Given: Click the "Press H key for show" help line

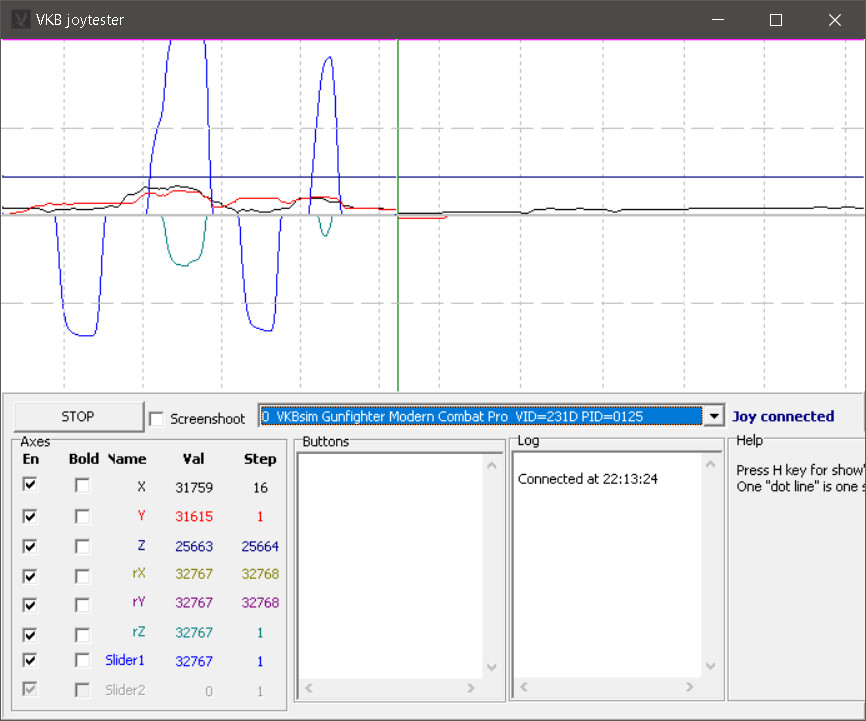Looking at the screenshot, I should pyautogui.click(x=800, y=470).
